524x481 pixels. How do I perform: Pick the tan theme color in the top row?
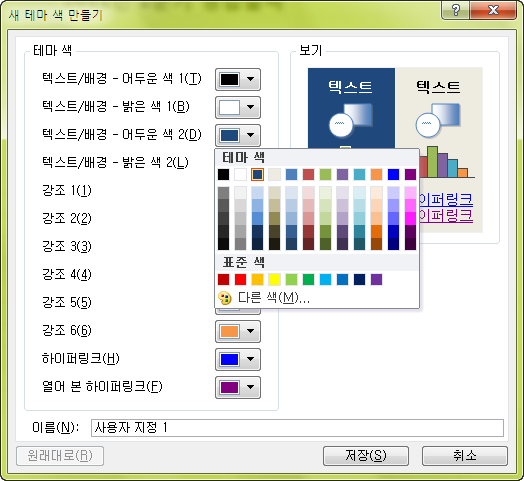tap(274, 174)
